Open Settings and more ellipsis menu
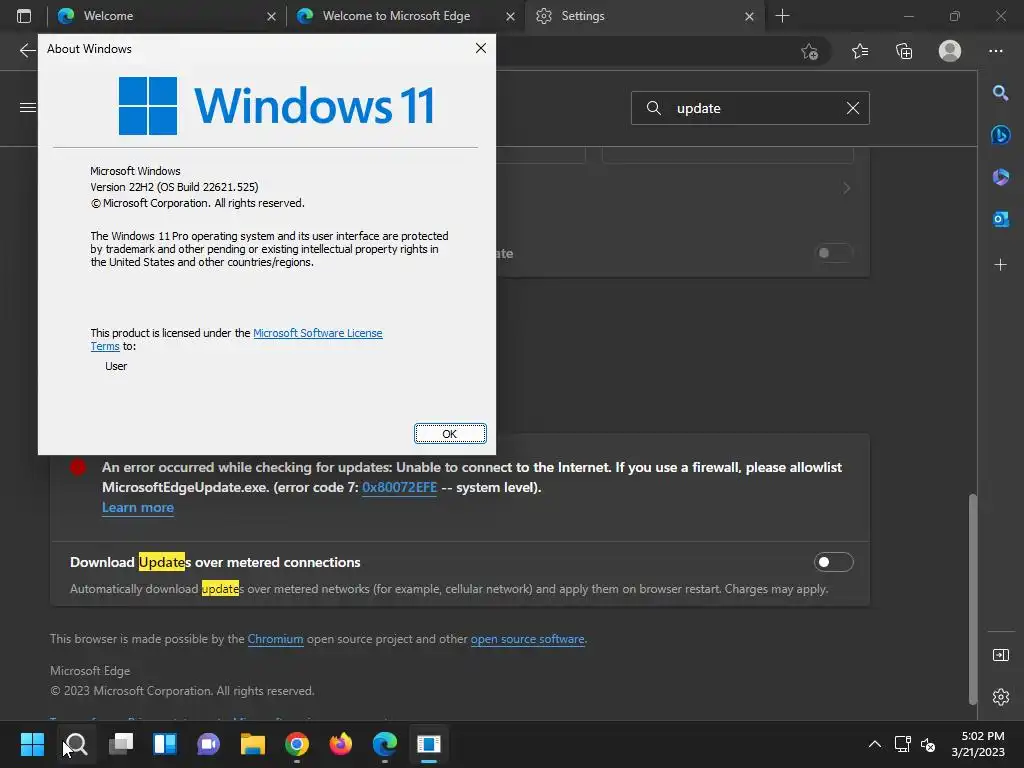Screen dimensions: 1024x768 tap(996, 51)
